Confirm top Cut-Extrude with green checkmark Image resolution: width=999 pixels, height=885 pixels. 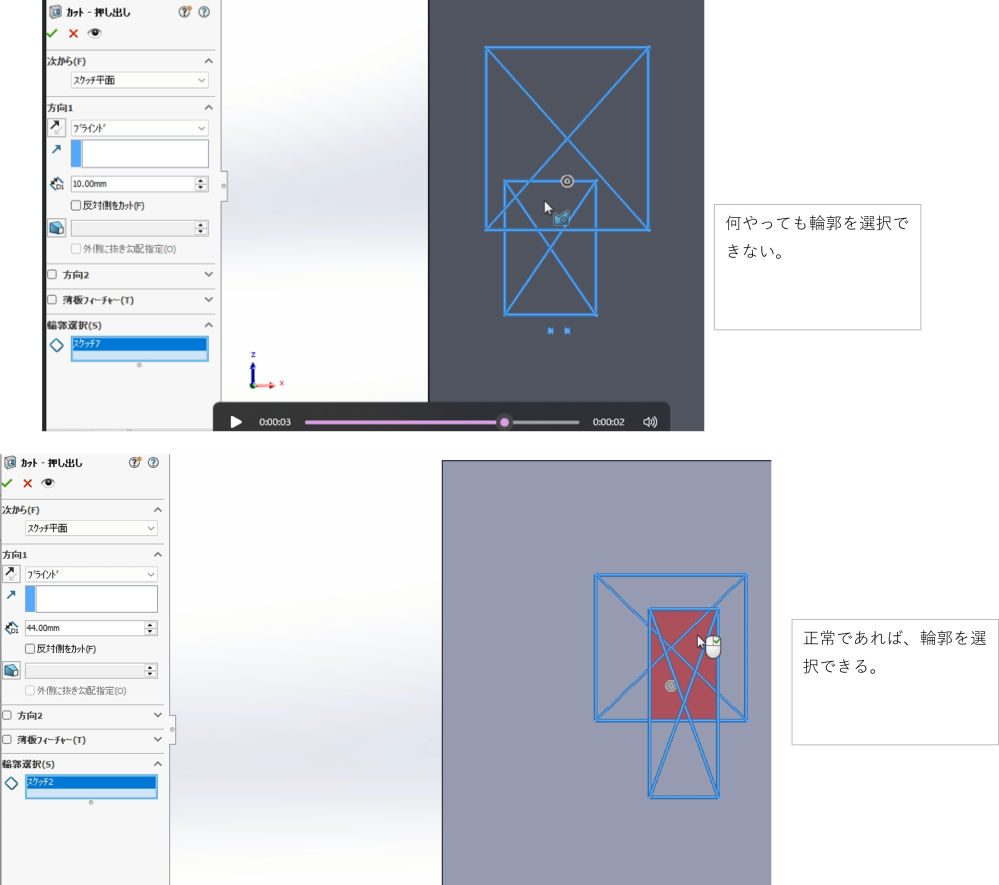pos(52,33)
